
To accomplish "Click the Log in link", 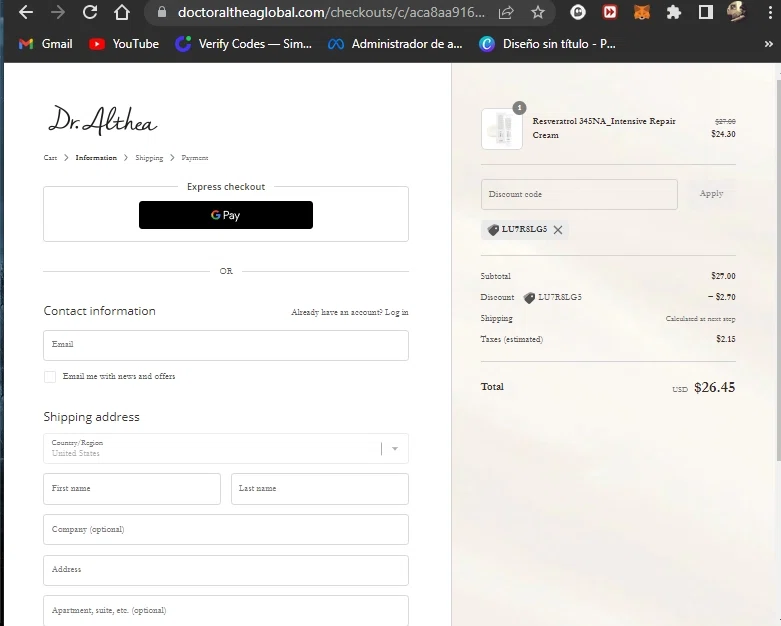I will [396, 312].
